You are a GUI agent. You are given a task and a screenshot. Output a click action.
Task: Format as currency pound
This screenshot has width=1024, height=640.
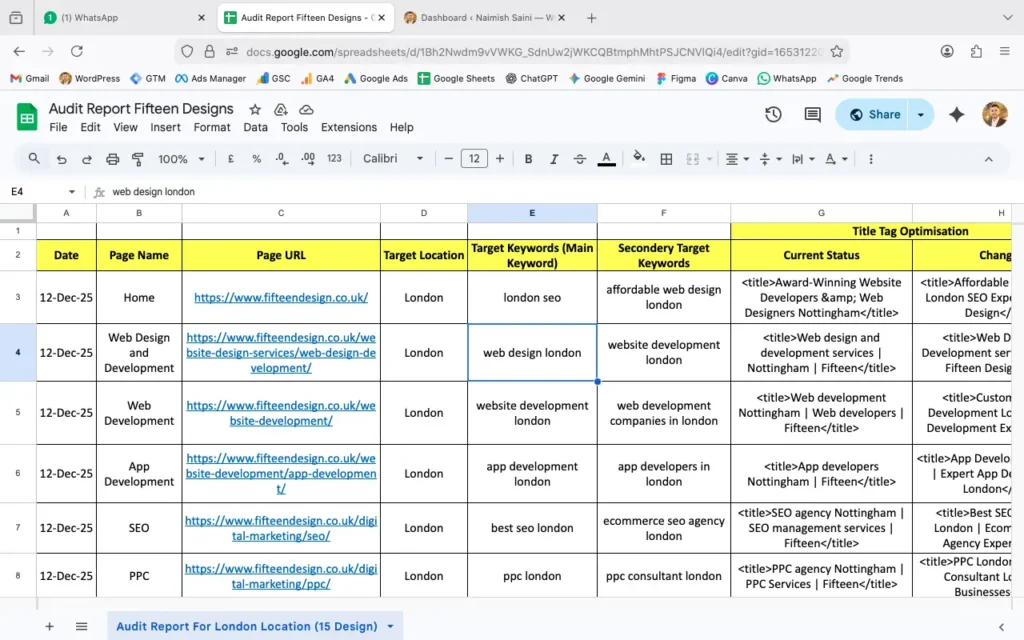pos(231,159)
